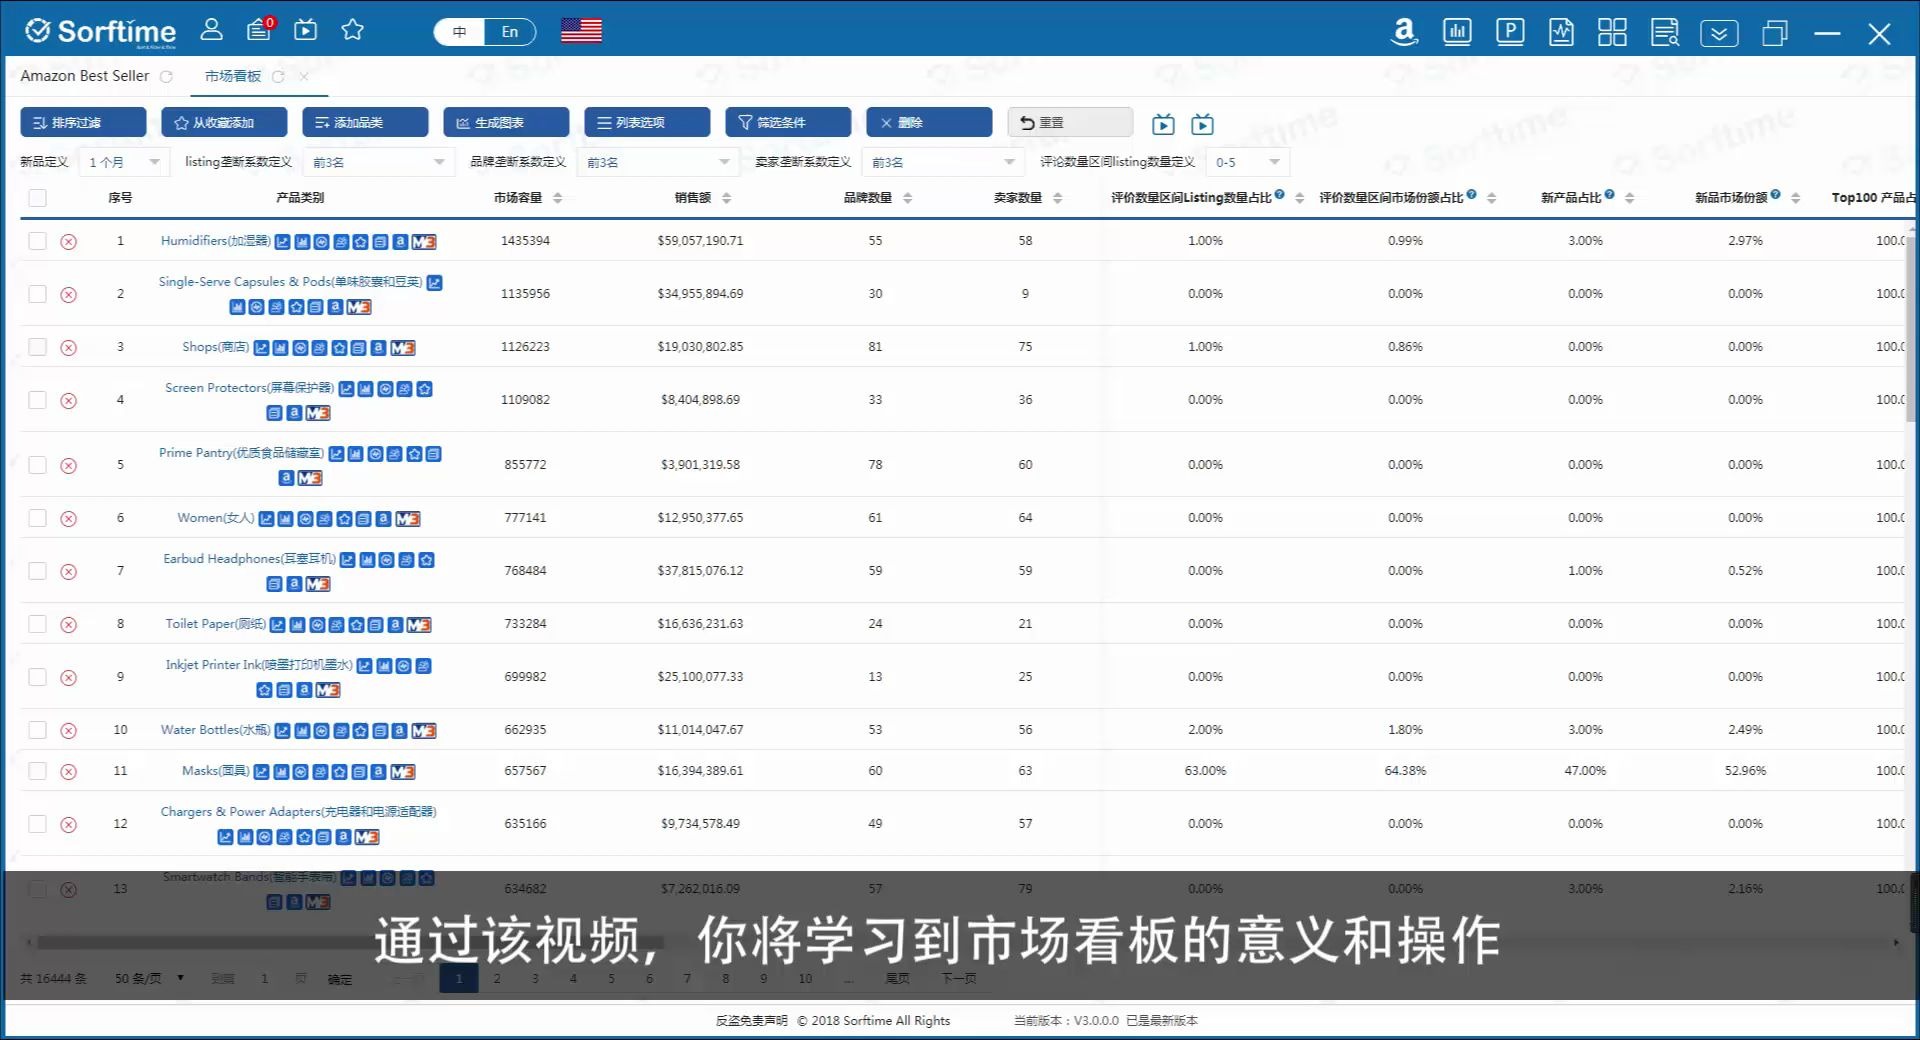Open the user account icon
The width and height of the screenshot is (1920, 1040).
click(211, 30)
